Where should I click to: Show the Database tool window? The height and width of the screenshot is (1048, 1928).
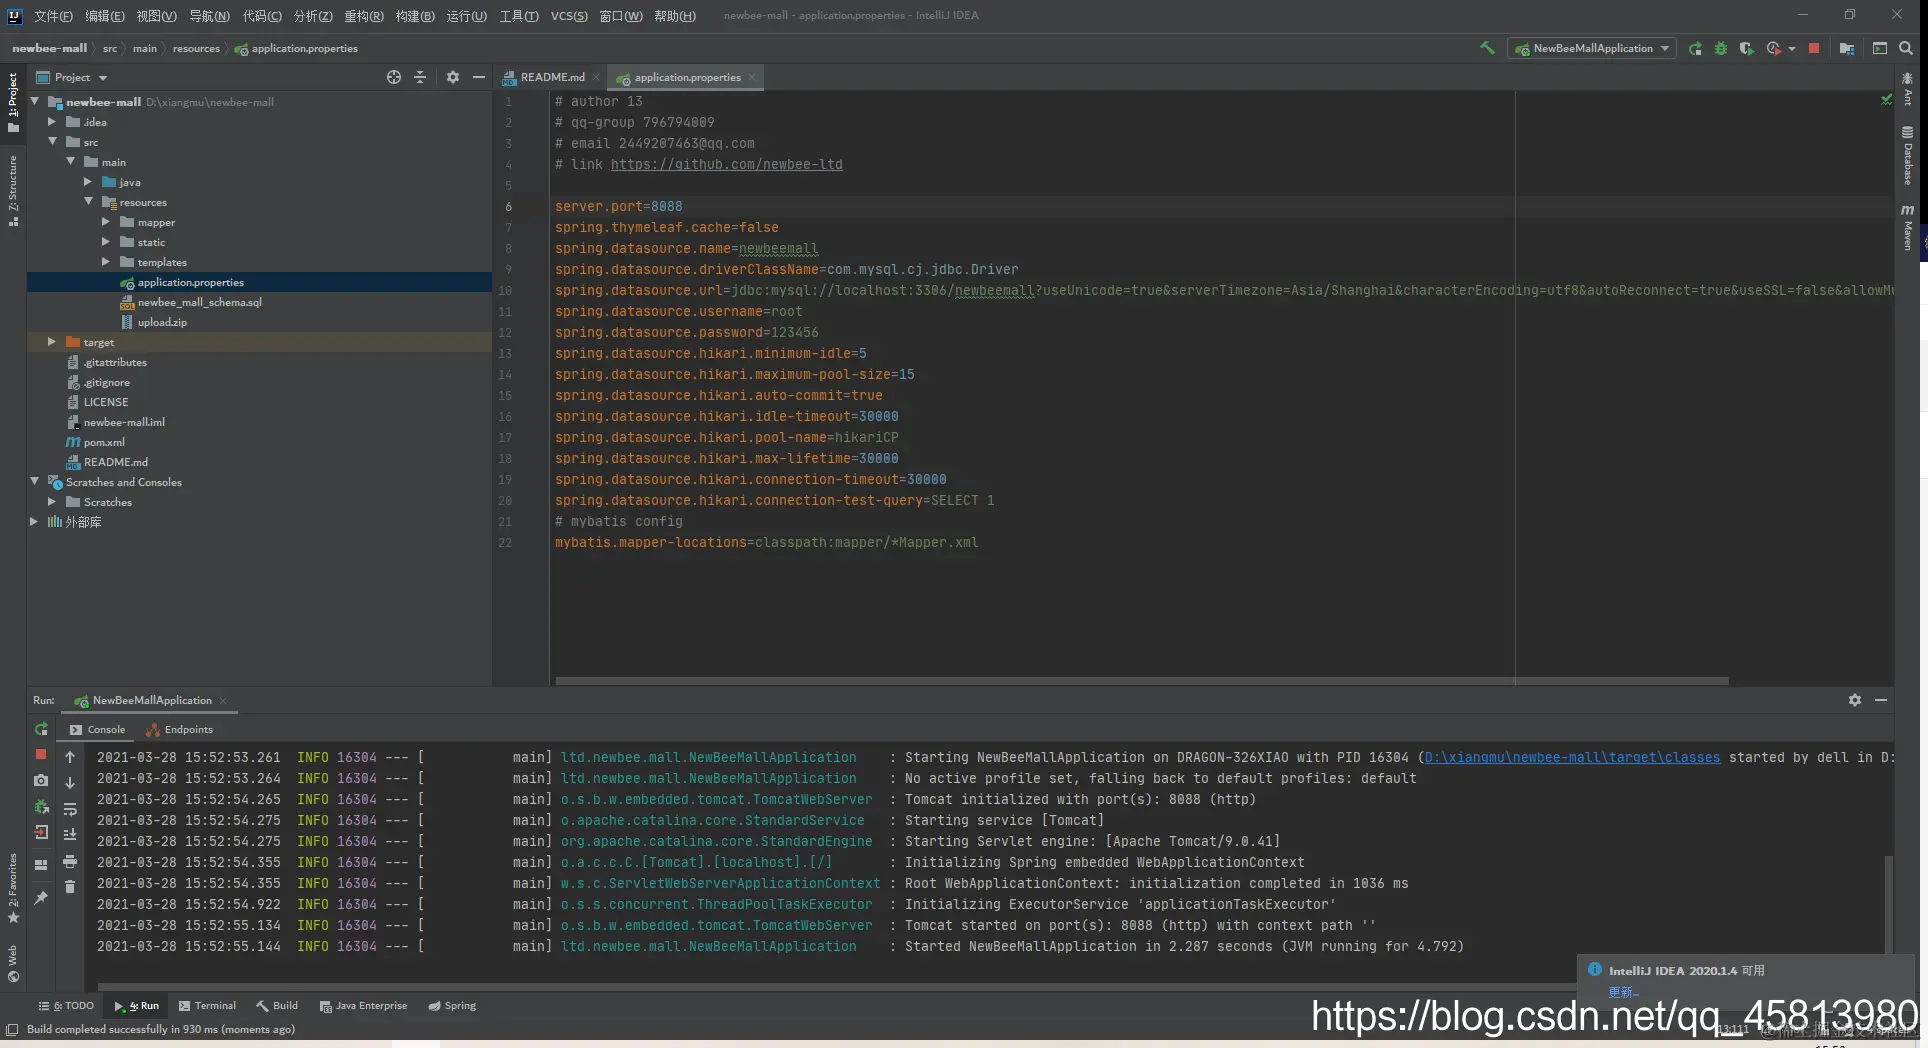1908,155
